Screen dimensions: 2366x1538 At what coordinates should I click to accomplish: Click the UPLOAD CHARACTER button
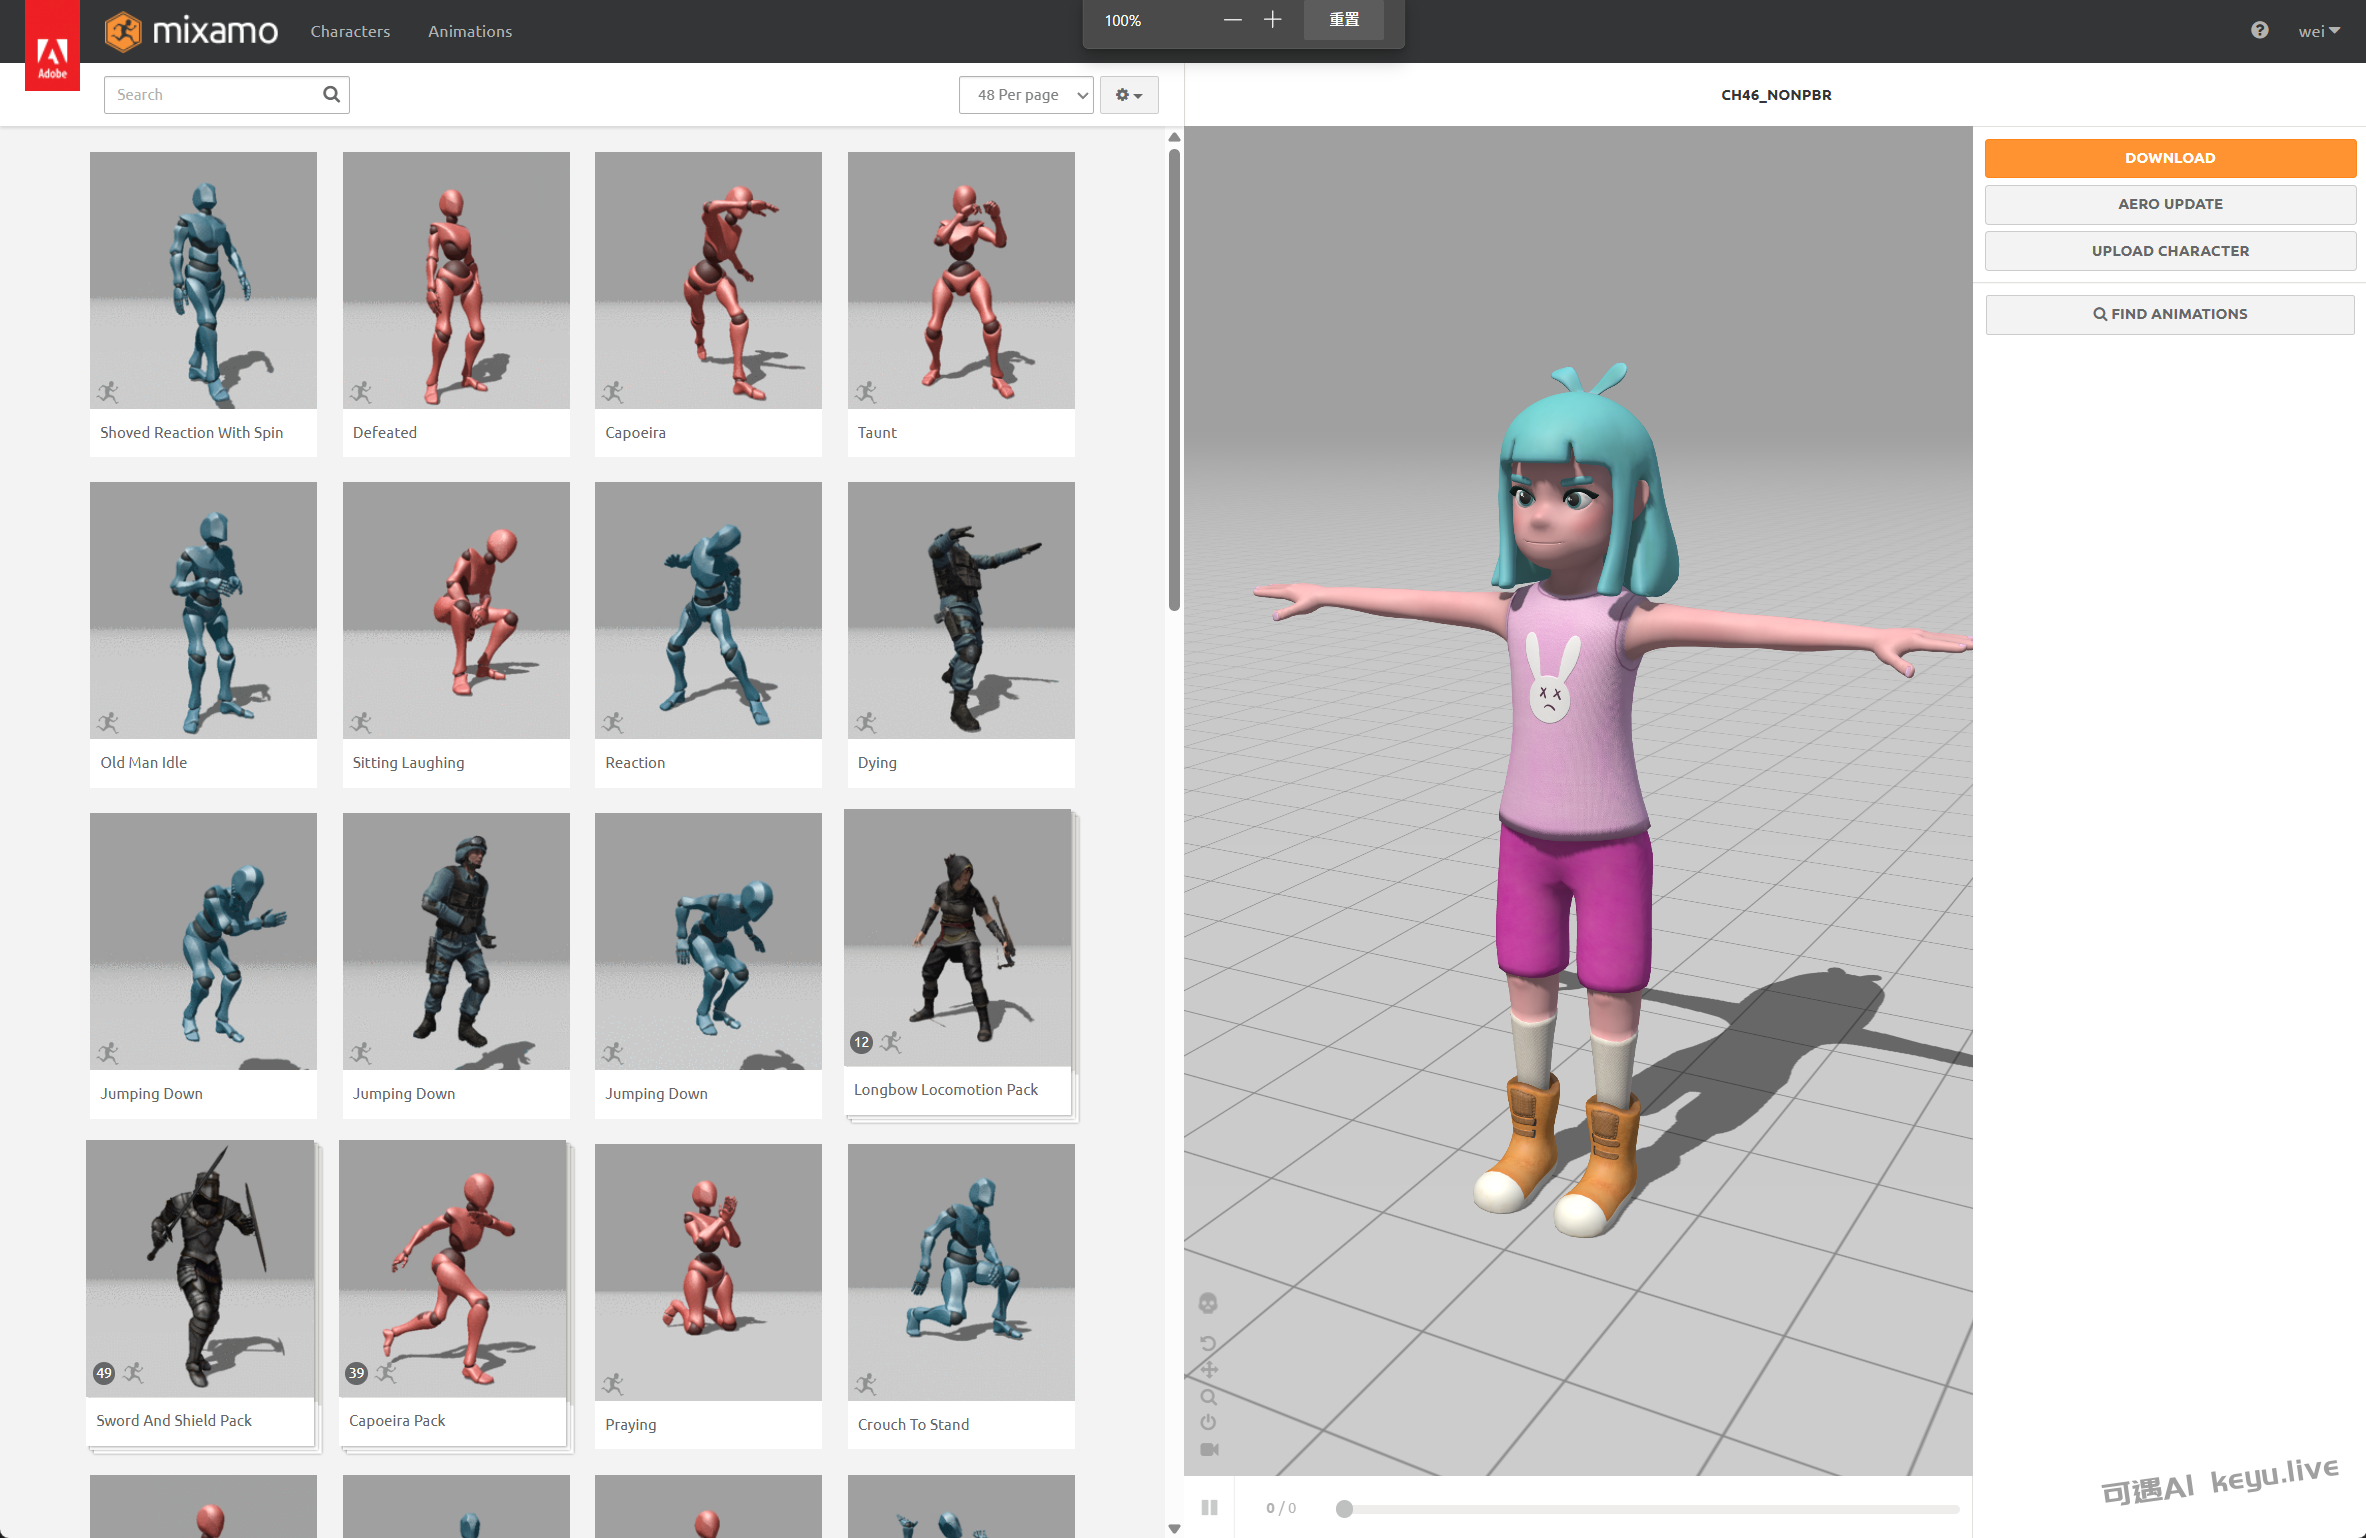[2169, 251]
